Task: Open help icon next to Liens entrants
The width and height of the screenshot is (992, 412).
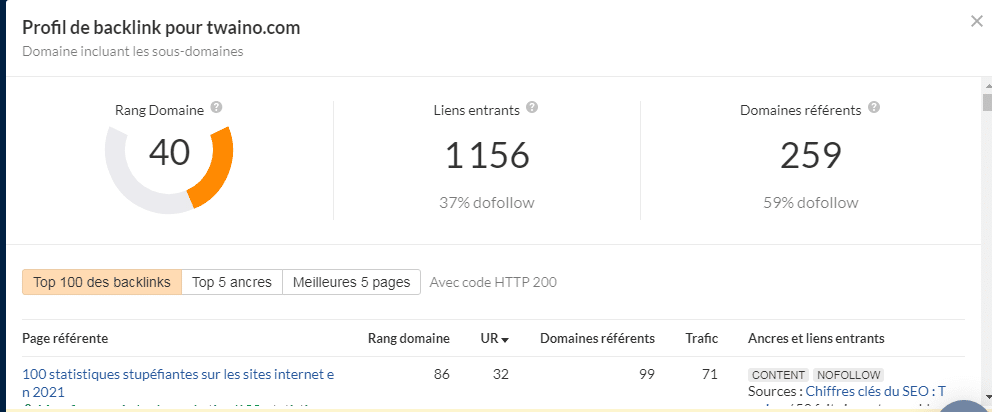Action: point(532,108)
